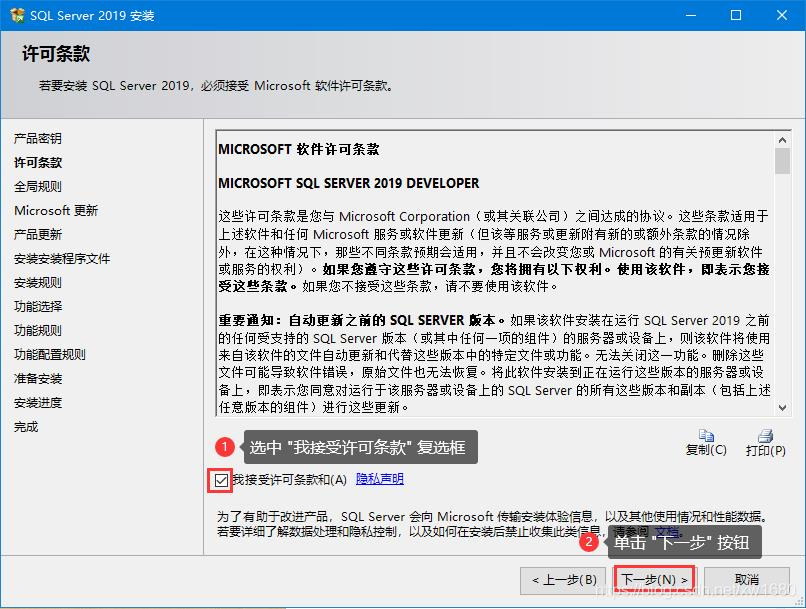Open the 隐私声明 link
Image resolution: width=806 pixels, height=609 pixels.
point(380,479)
